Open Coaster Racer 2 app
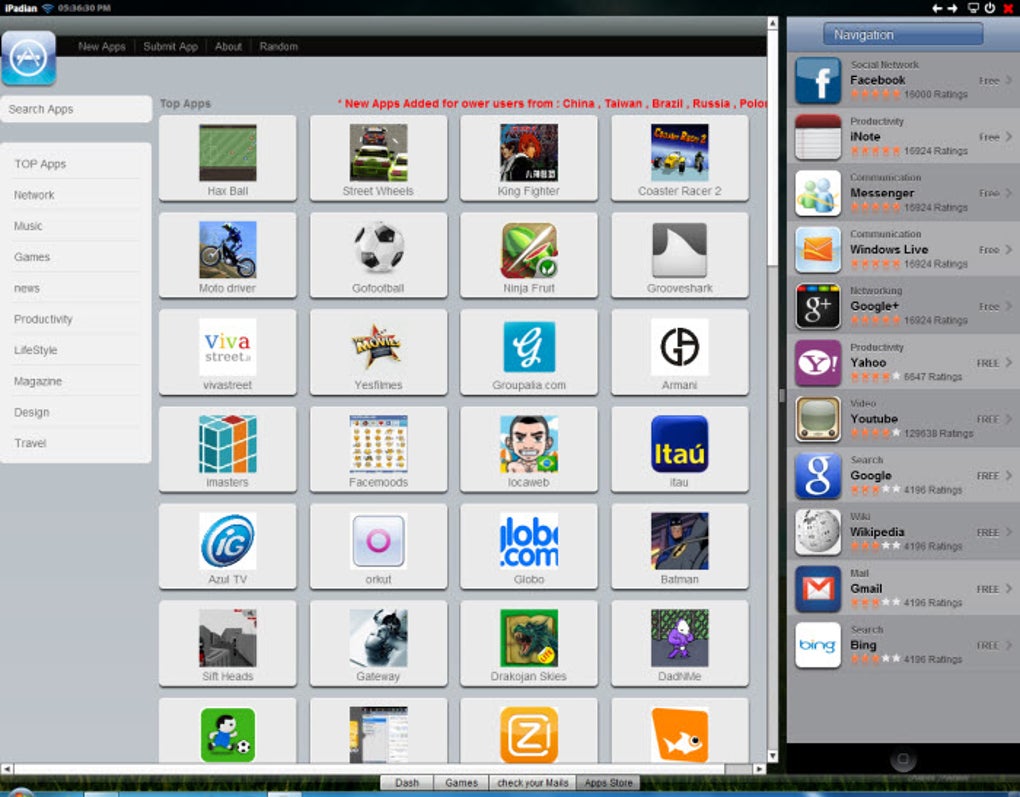1020x797 pixels. click(680, 158)
